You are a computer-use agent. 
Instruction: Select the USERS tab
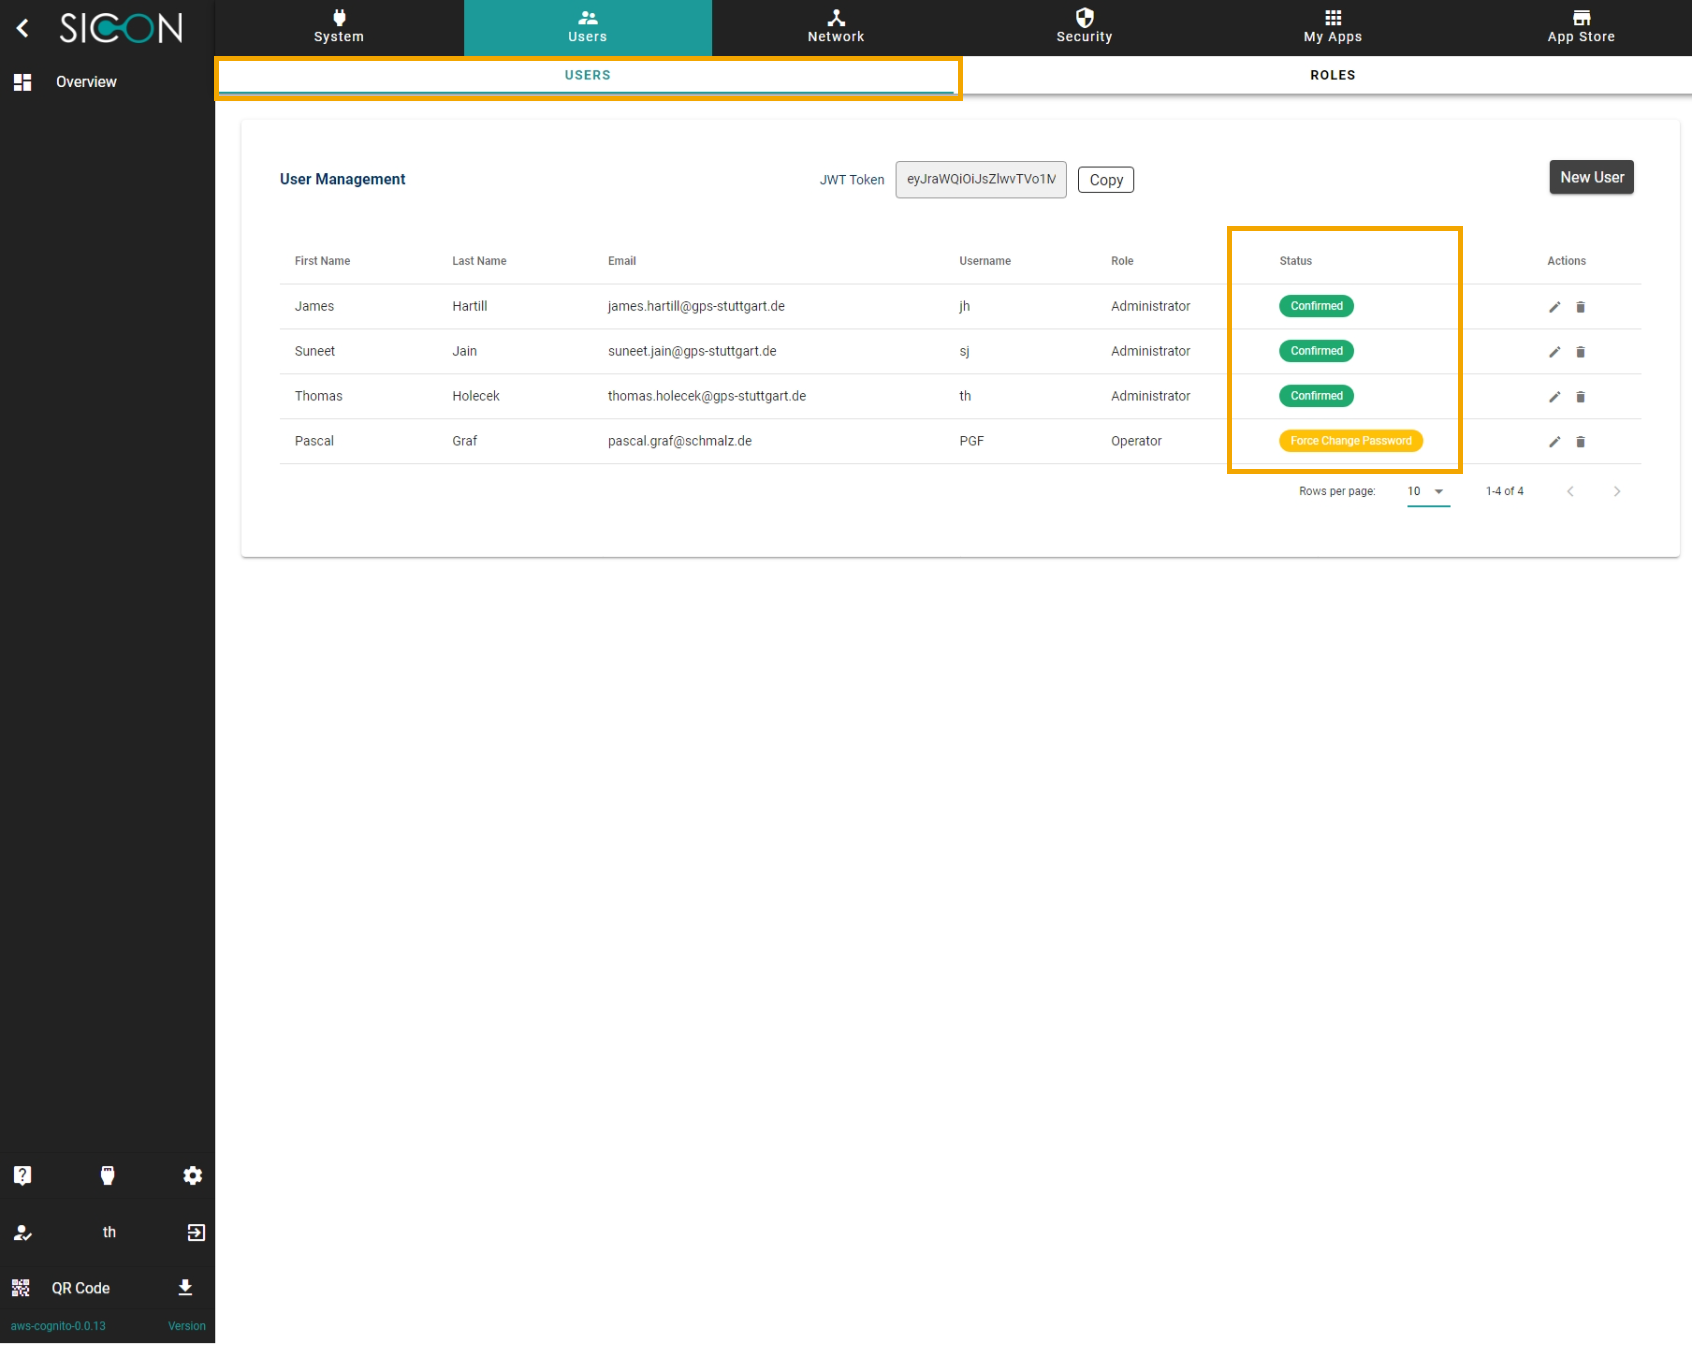tap(587, 74)
